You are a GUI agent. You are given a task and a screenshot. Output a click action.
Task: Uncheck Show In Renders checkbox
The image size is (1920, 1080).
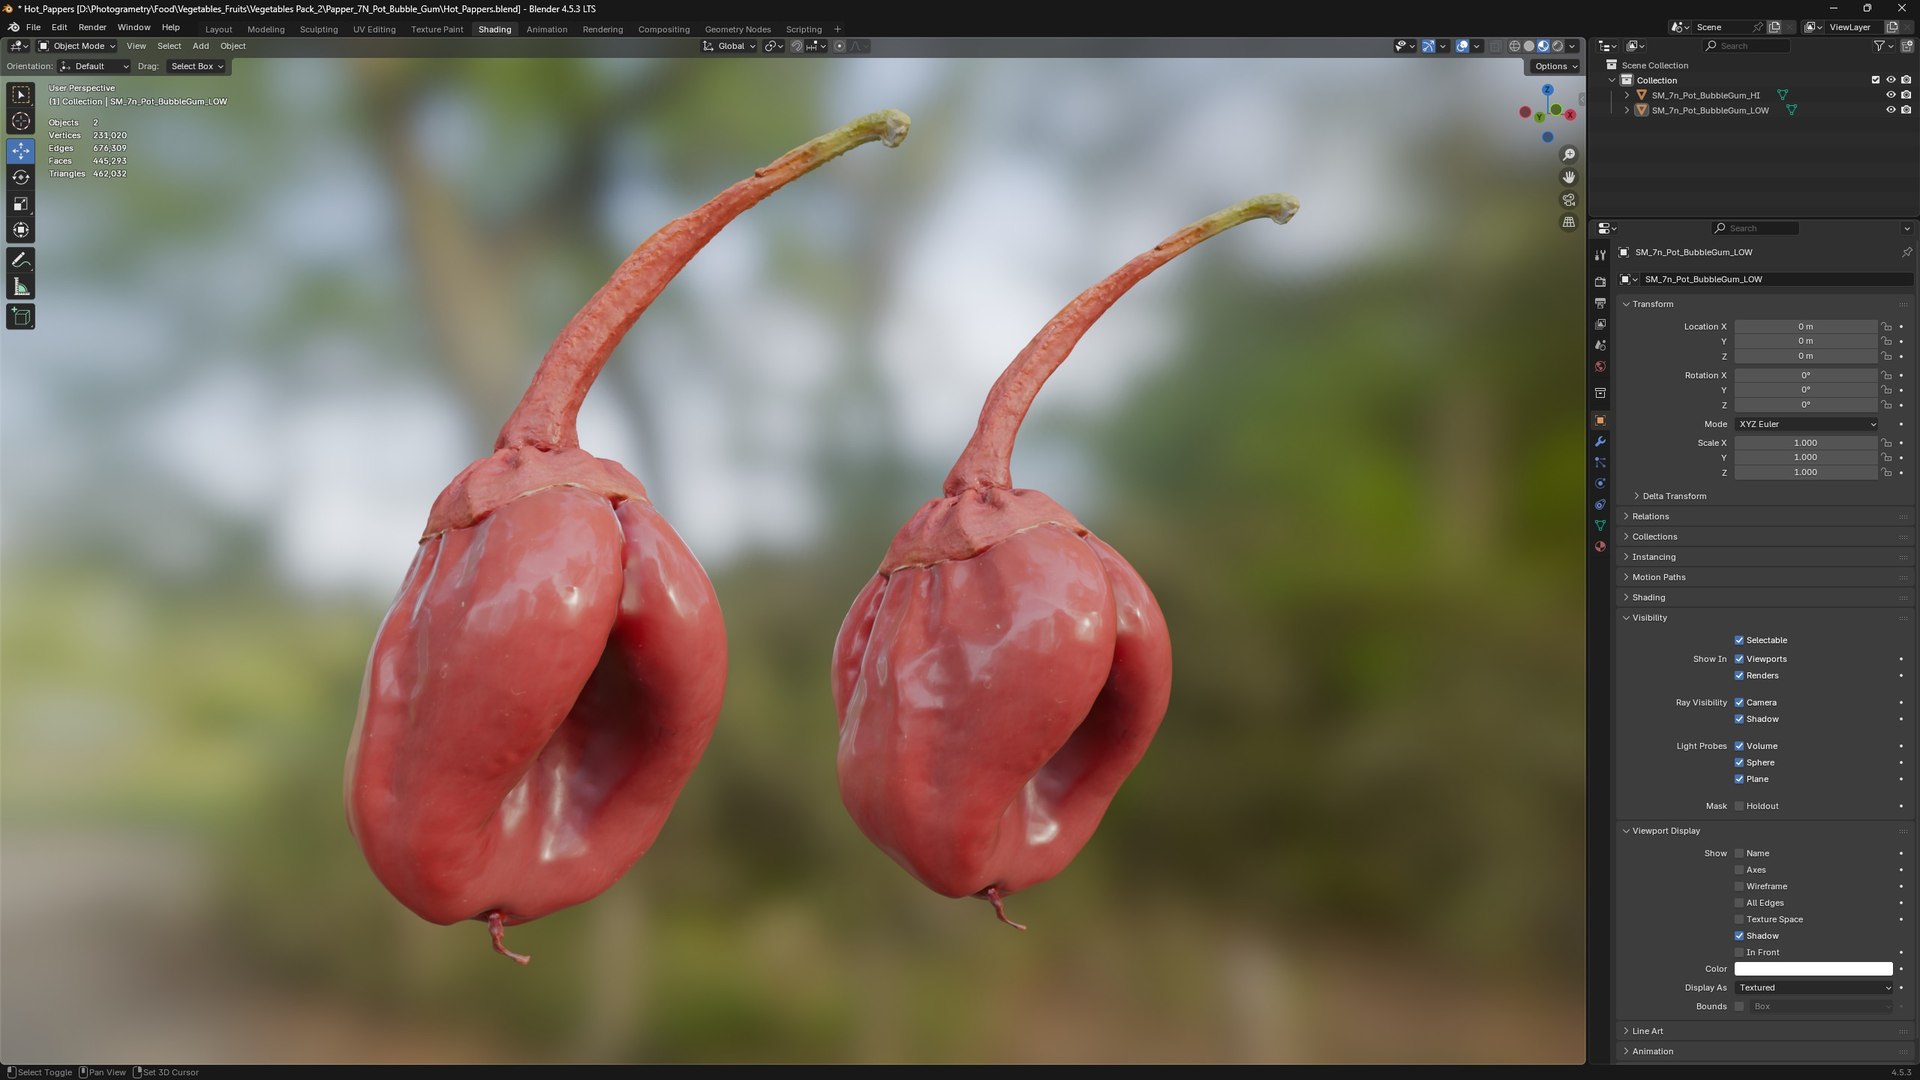[1739, 676]
